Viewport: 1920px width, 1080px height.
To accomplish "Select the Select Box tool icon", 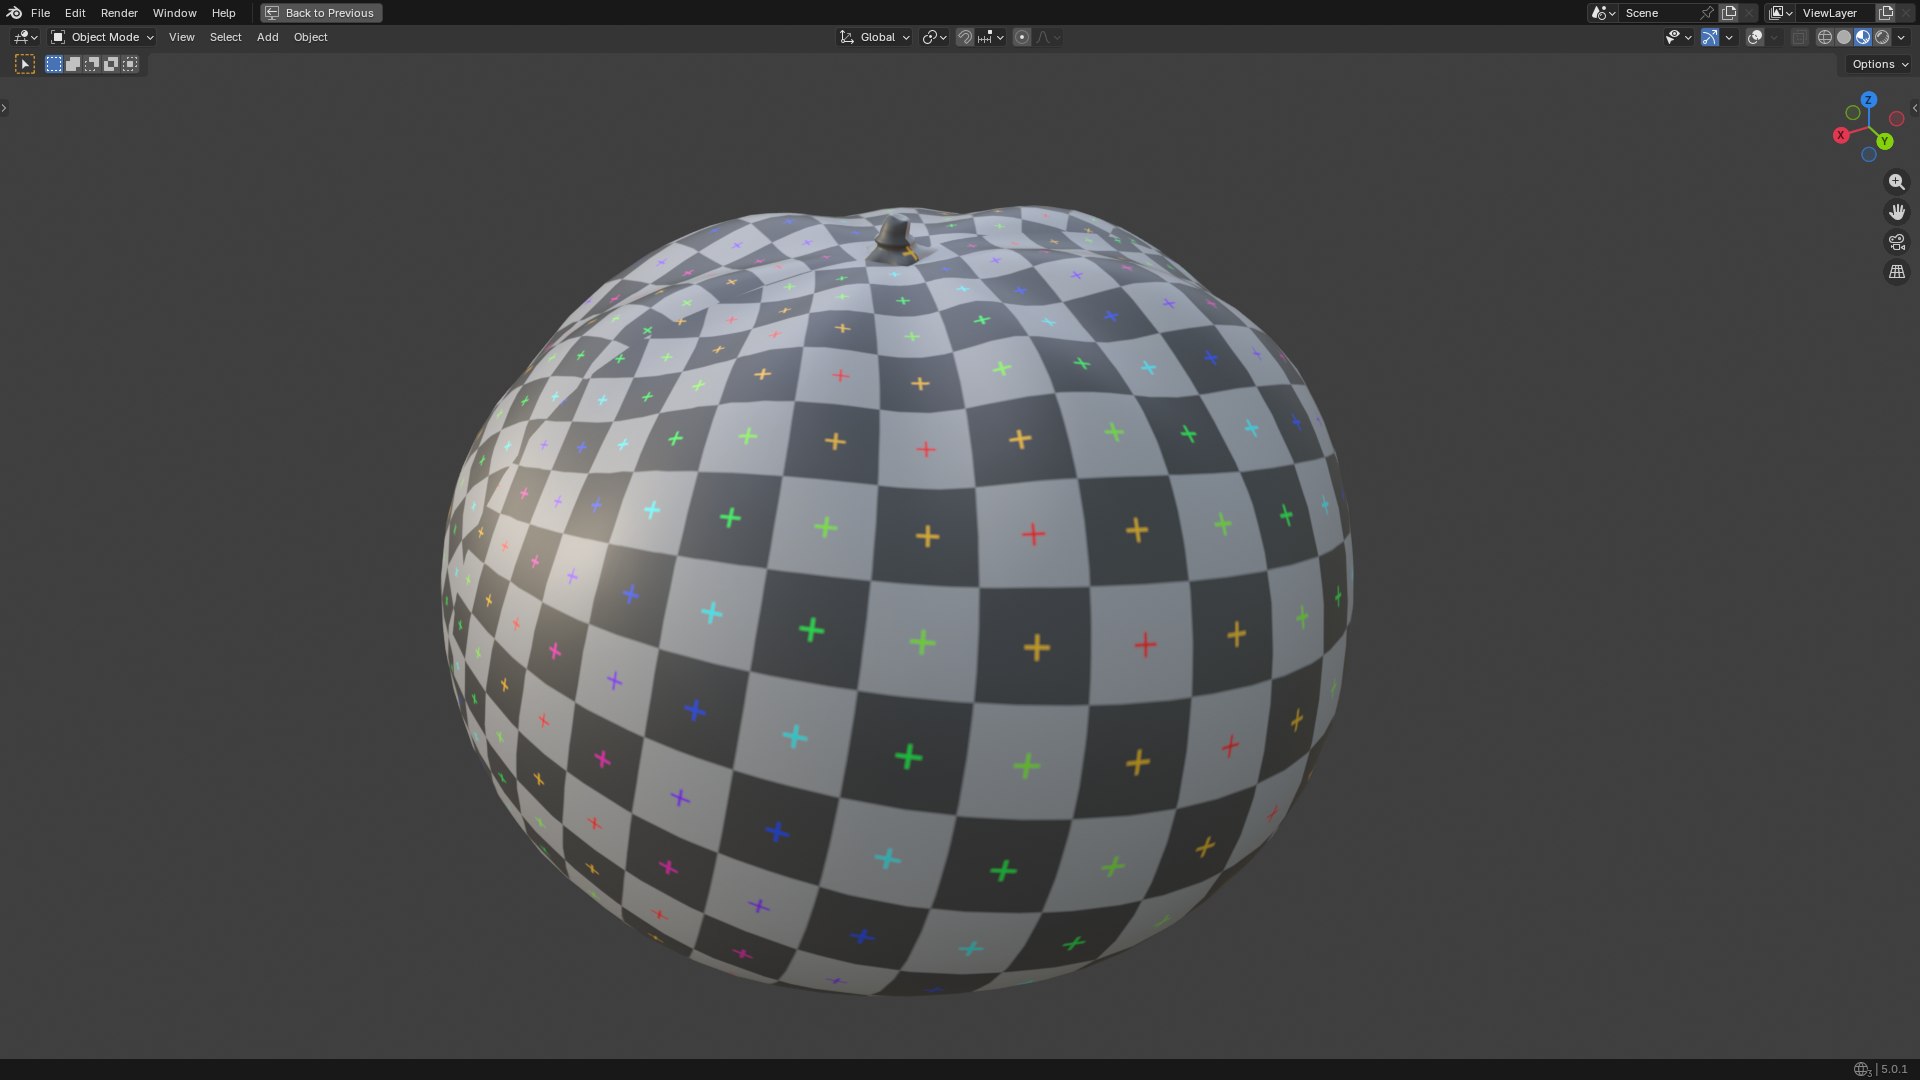I will pyautogui.click(x=25, y=64).
